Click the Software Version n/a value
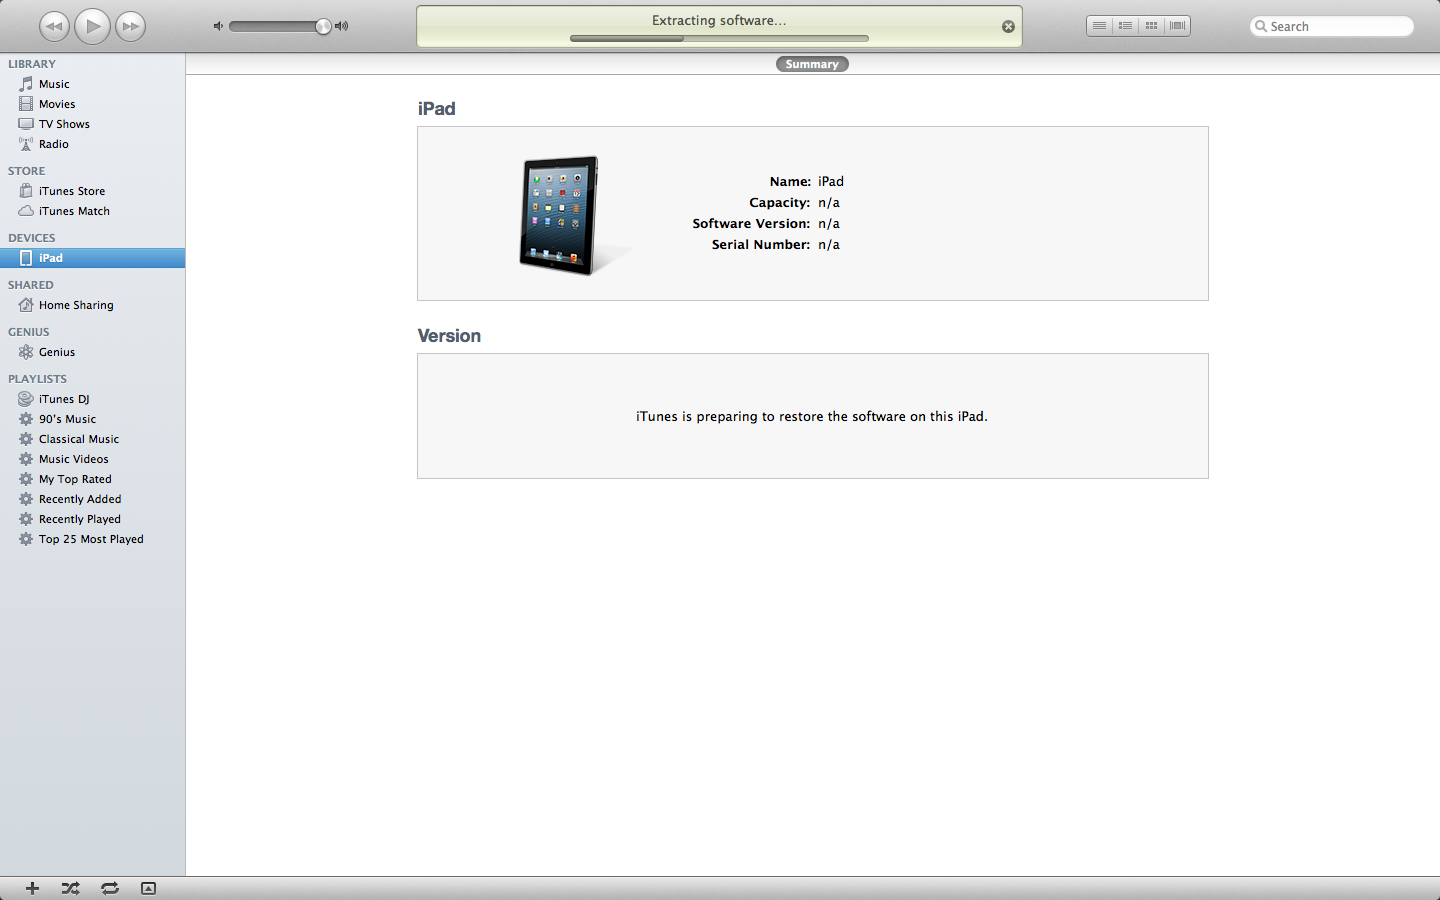1440x900 pixels. tap(829, 223)
